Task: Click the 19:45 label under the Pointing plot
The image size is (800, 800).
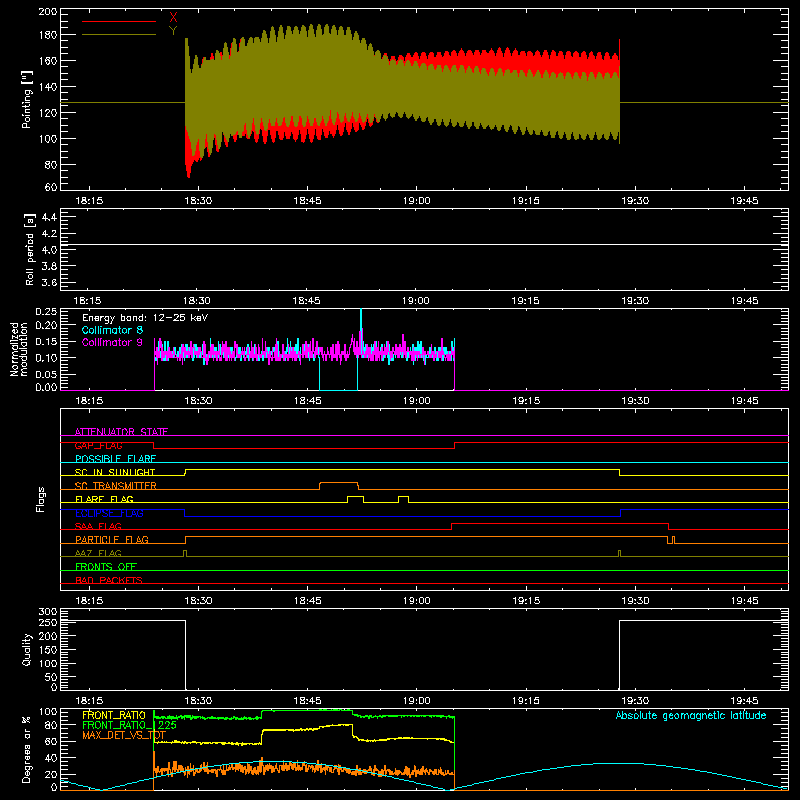Action: coord(744,201)
